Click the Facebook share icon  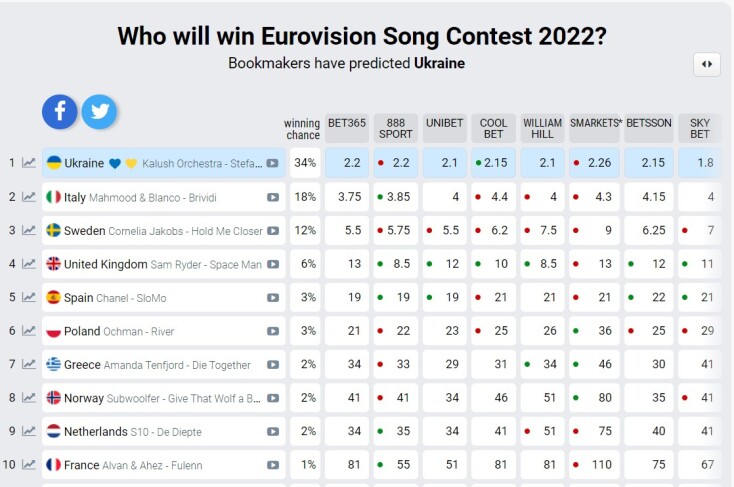click(60, 112)
